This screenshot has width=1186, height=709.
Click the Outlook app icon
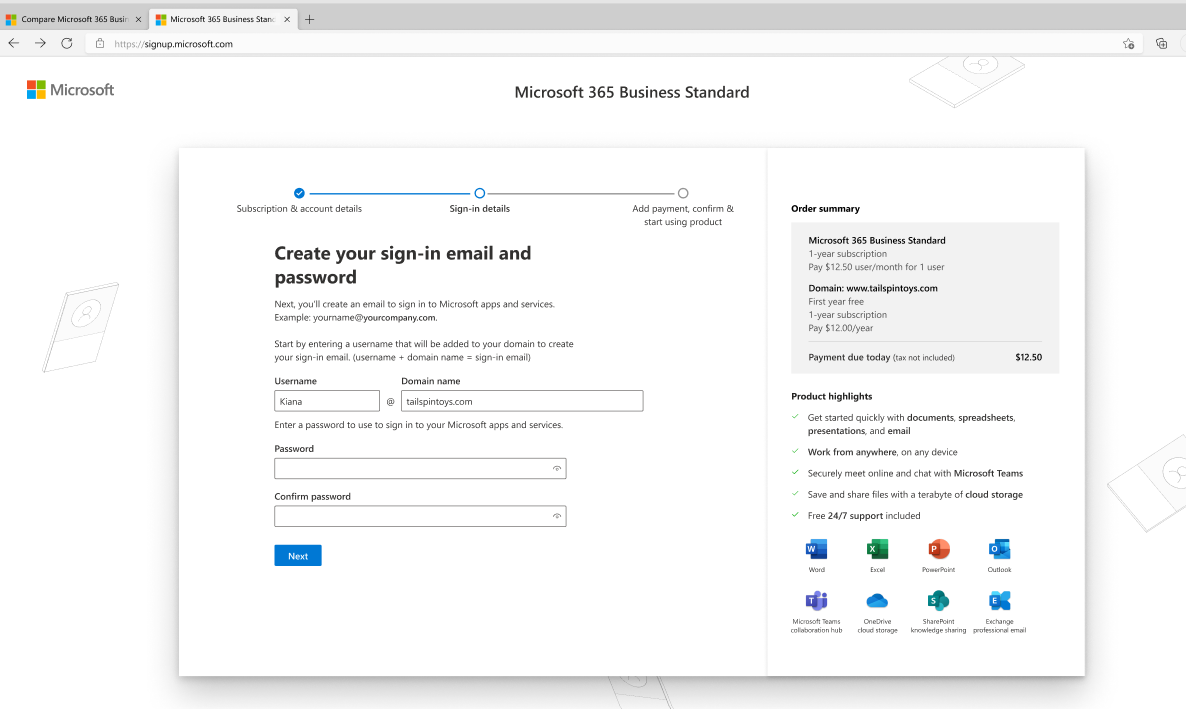[x=999, y=549]
